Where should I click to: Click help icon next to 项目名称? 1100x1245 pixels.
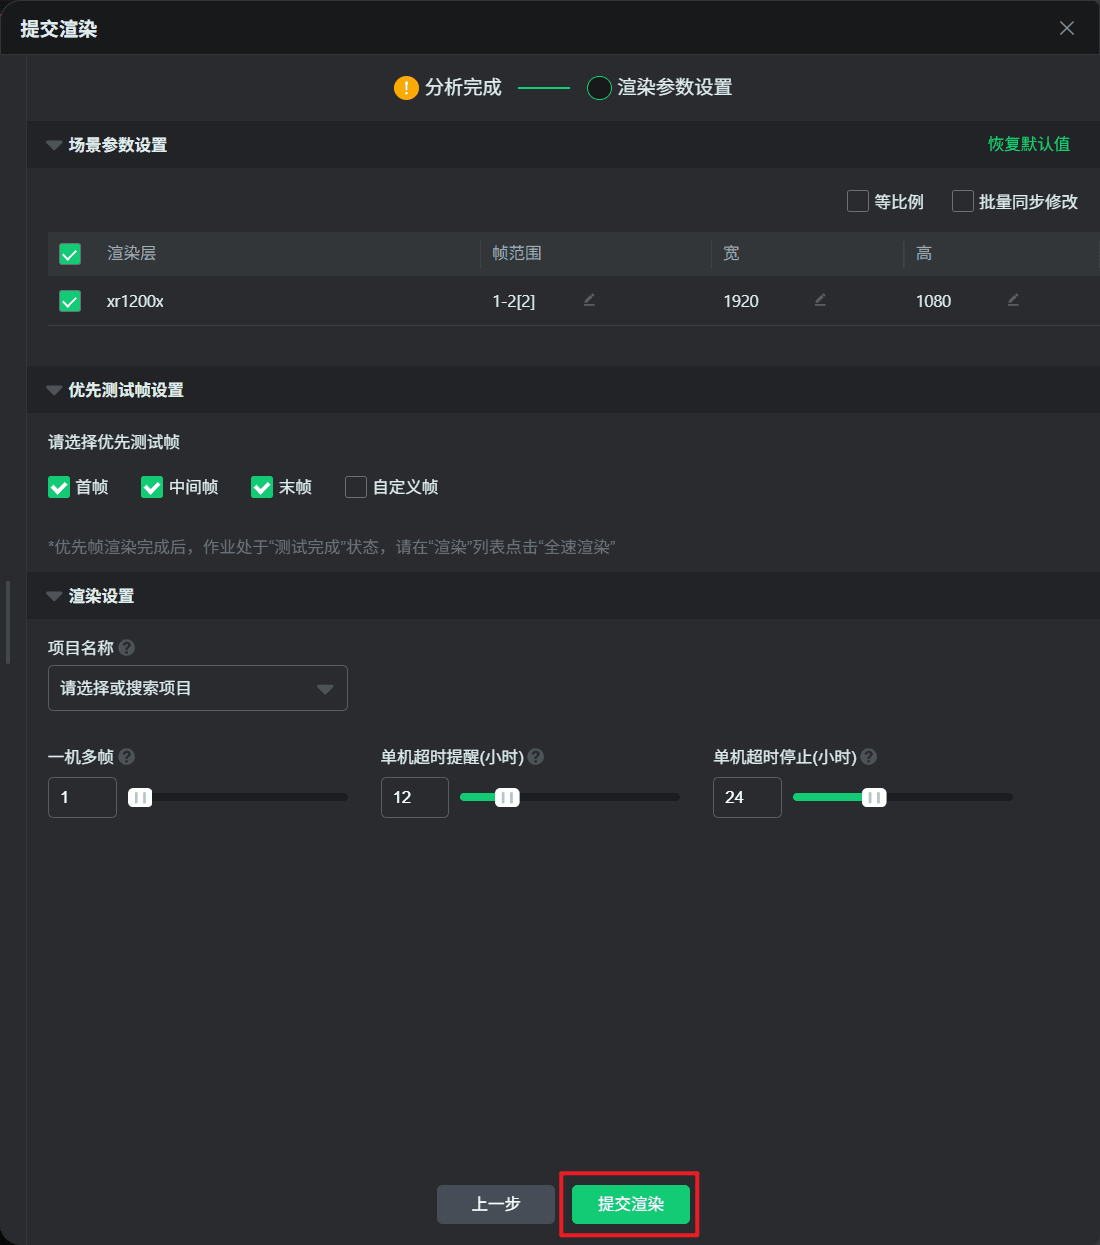point(127,648)
